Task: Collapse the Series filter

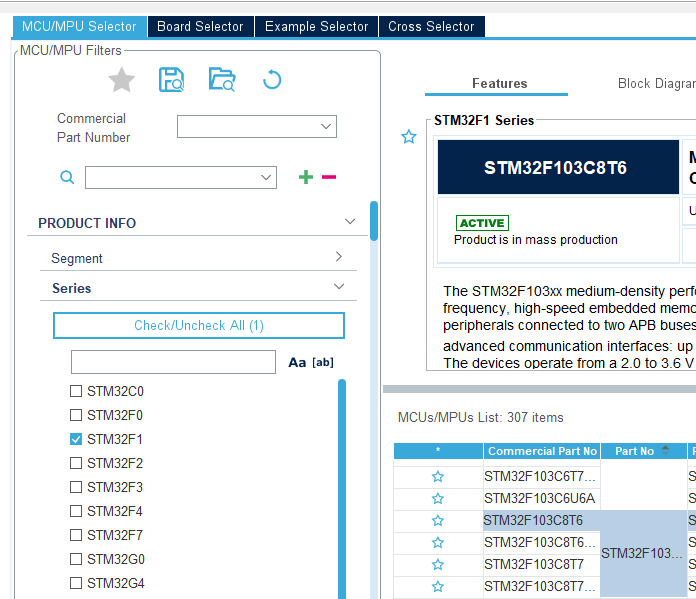Action: click(x=339, y=286)
